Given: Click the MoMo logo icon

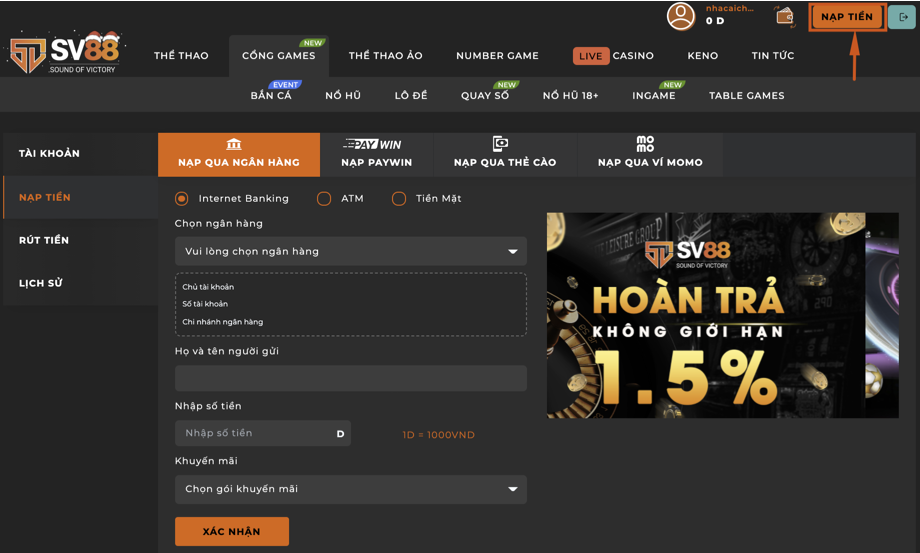Looking at the screenshot, I should pos(645,144).
